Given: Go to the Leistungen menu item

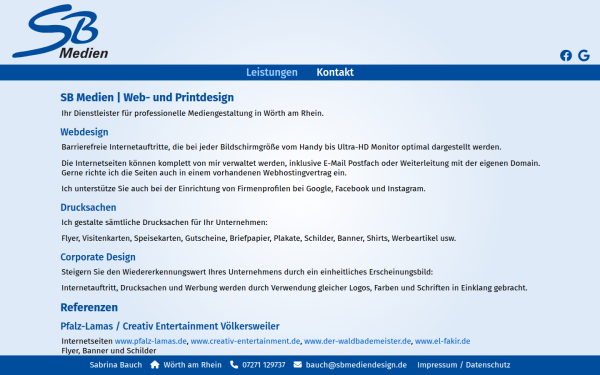Looking at the screenshot, I should (x=272, y=72).
